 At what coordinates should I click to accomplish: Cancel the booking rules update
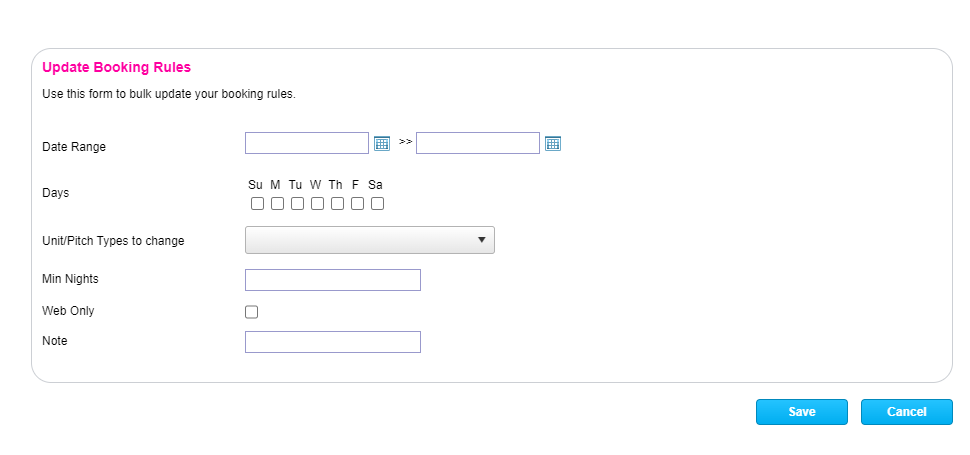click(907, 412)
